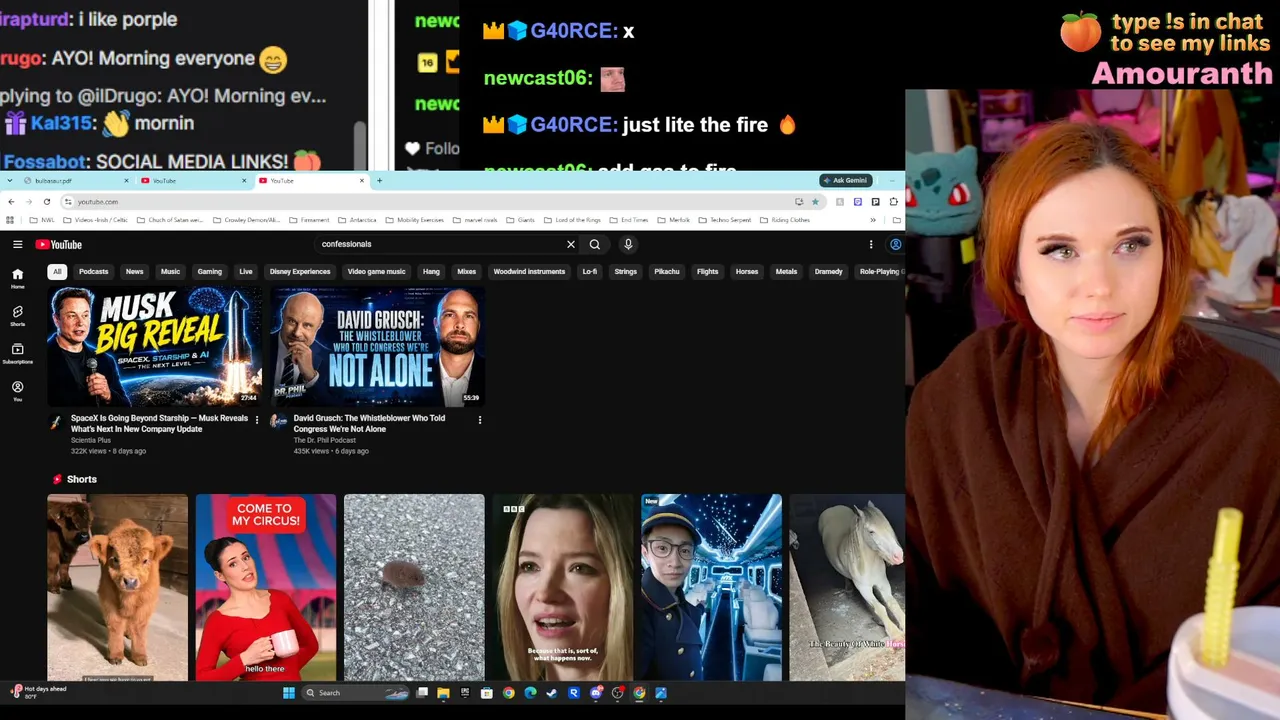Open Subscriptions in the YouTube sidebar
The height and width of the screenshot is (720, 1280).
tap(17, 354)
